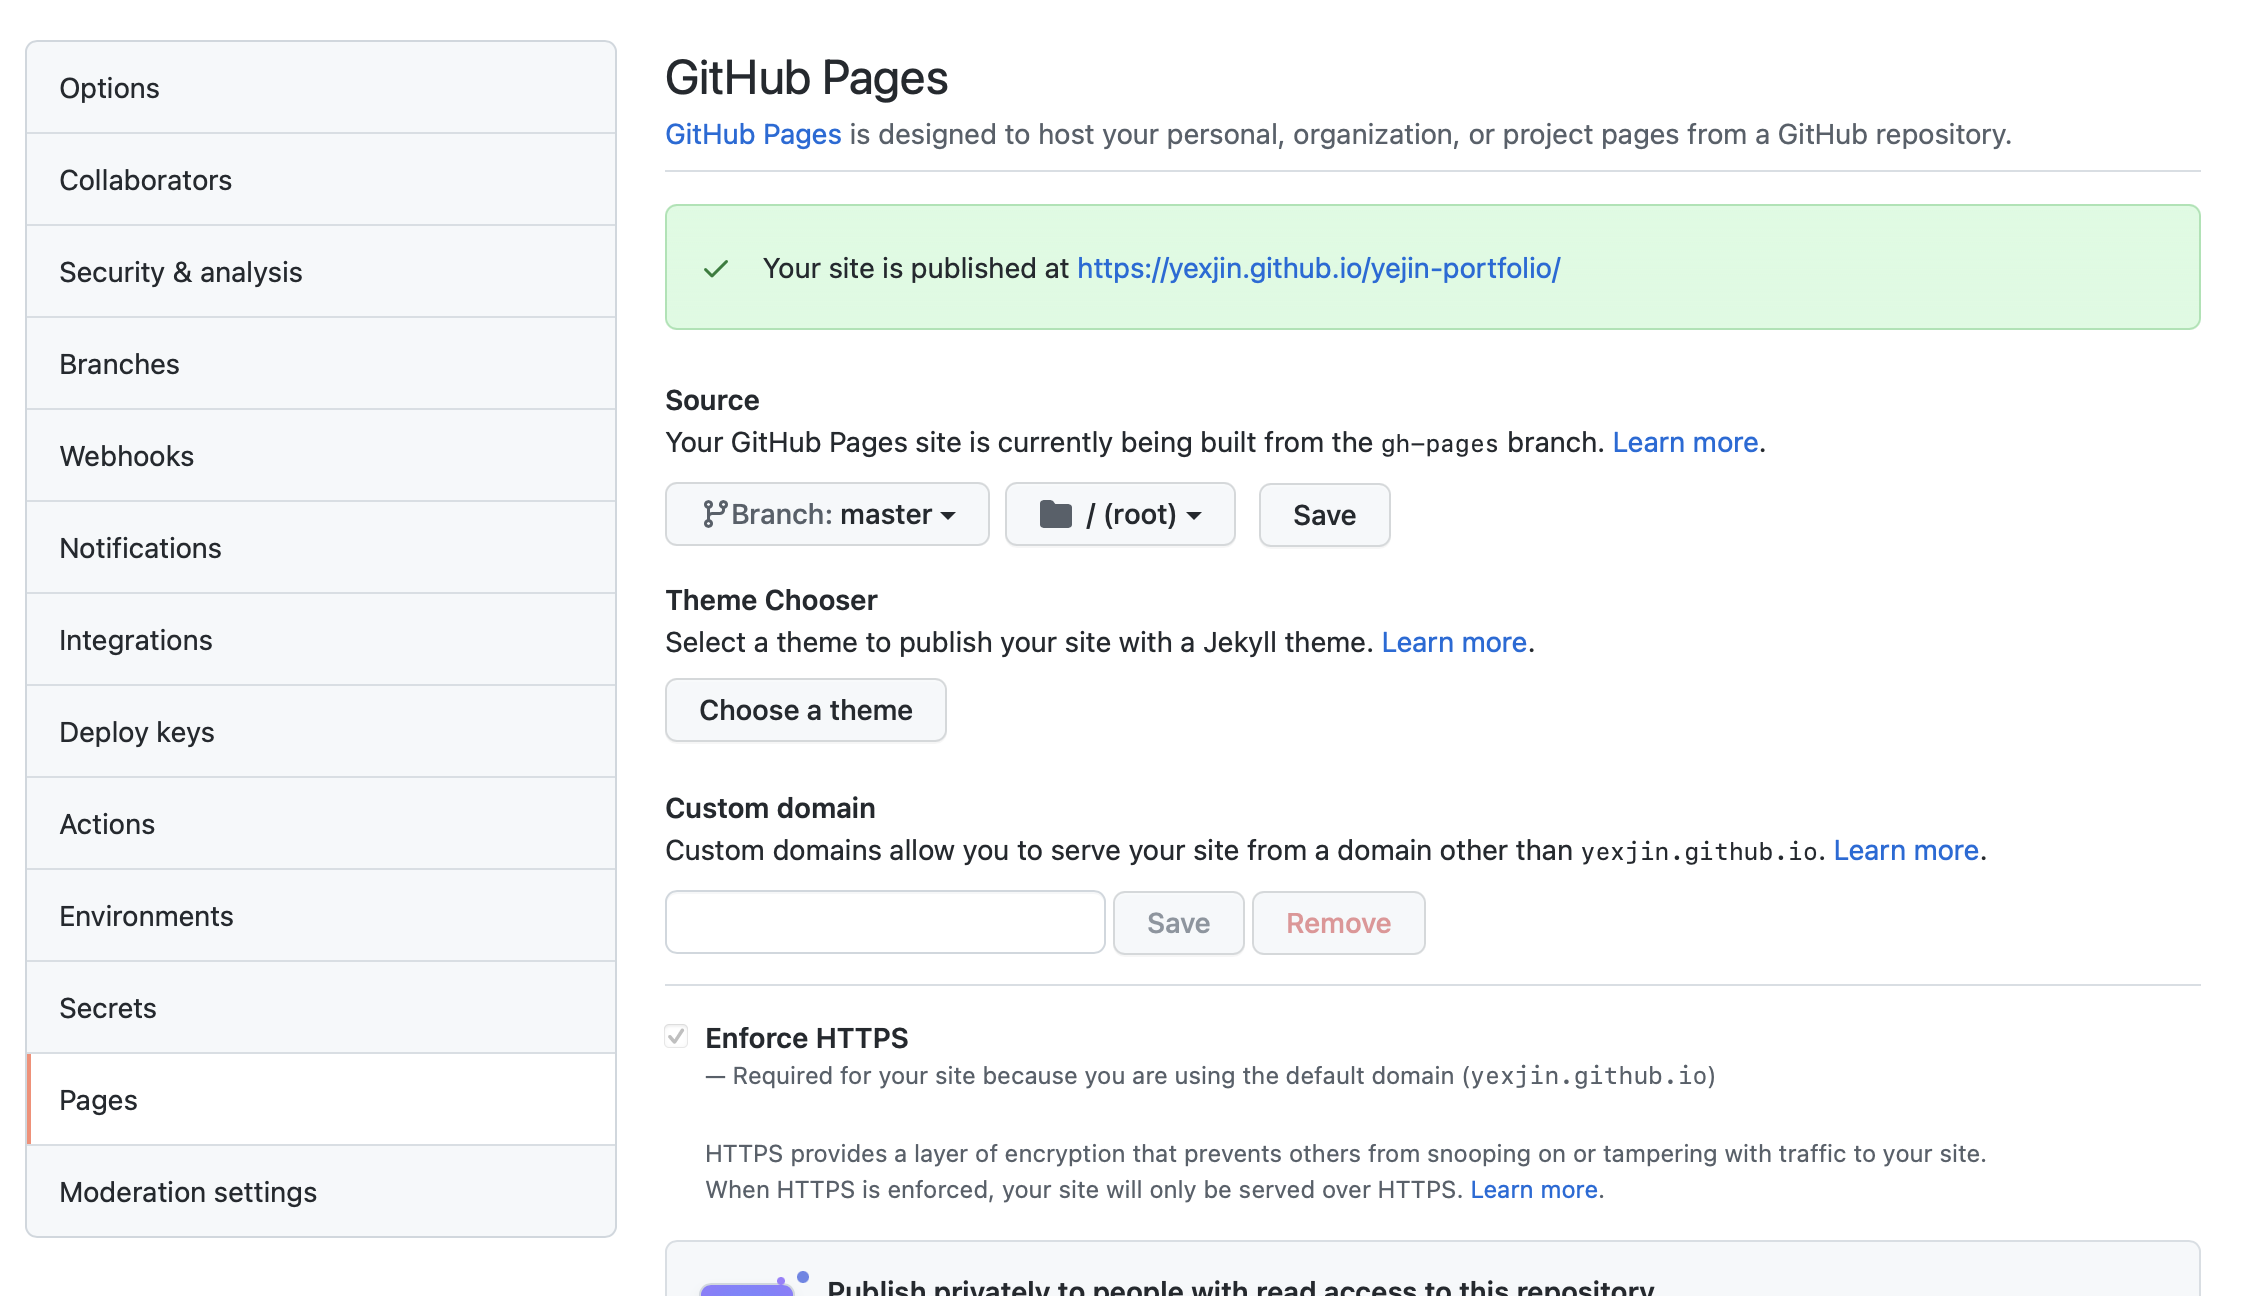Expand the / (root) folder dropdown
2260x1296 pixels.
click(1120, 514)
